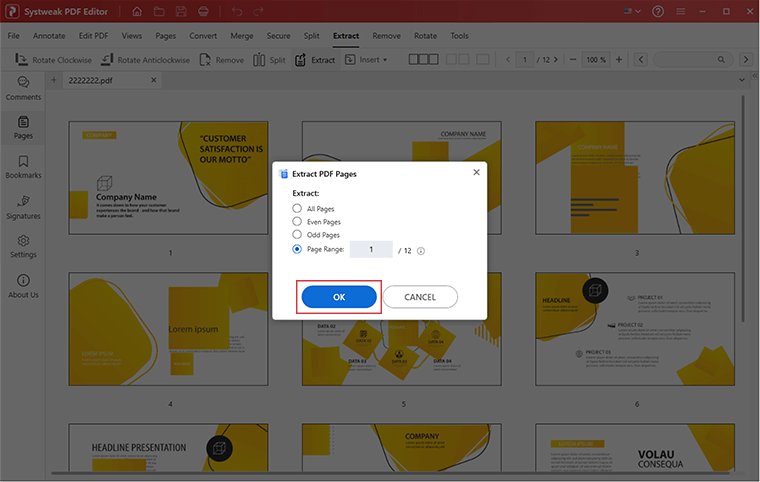Open About Us from the sidebar

click(x=23, y=286)
